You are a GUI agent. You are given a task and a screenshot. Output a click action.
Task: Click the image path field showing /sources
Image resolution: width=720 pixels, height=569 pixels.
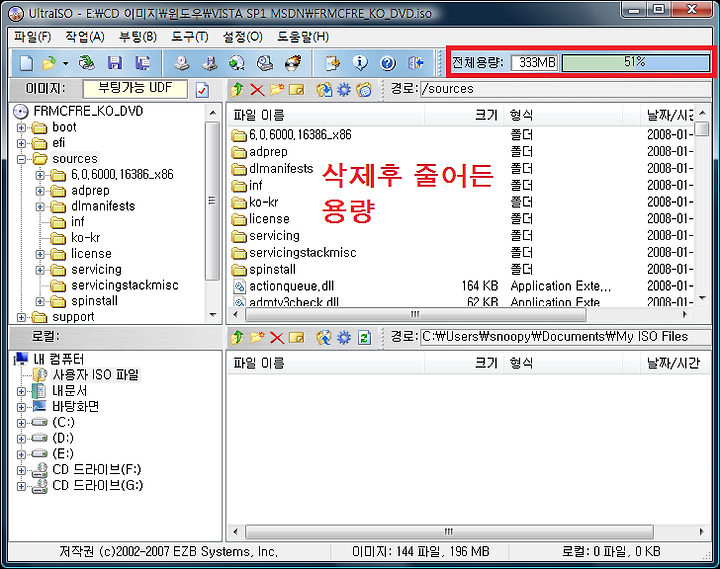[x=566, y=89]
